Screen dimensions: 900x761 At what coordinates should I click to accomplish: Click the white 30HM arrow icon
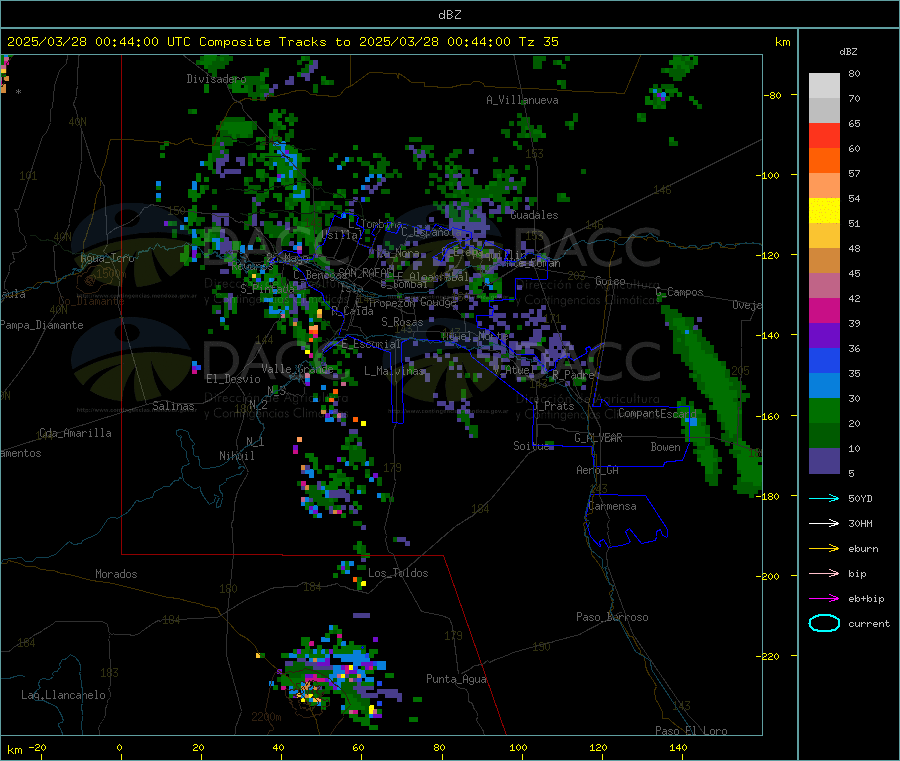pos(824,523)
